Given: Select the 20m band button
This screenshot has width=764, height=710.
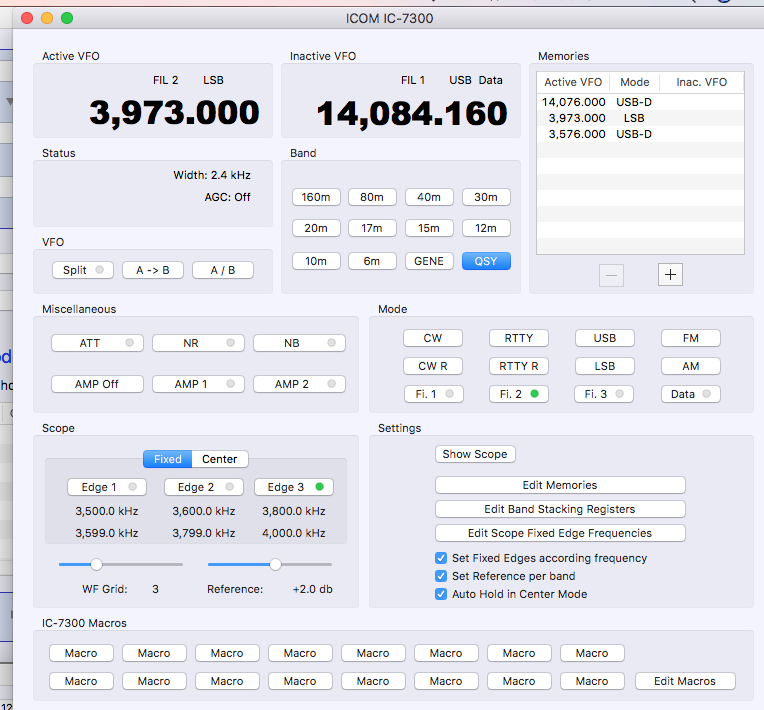Looking at the screenshot, I should coord(316,228).
